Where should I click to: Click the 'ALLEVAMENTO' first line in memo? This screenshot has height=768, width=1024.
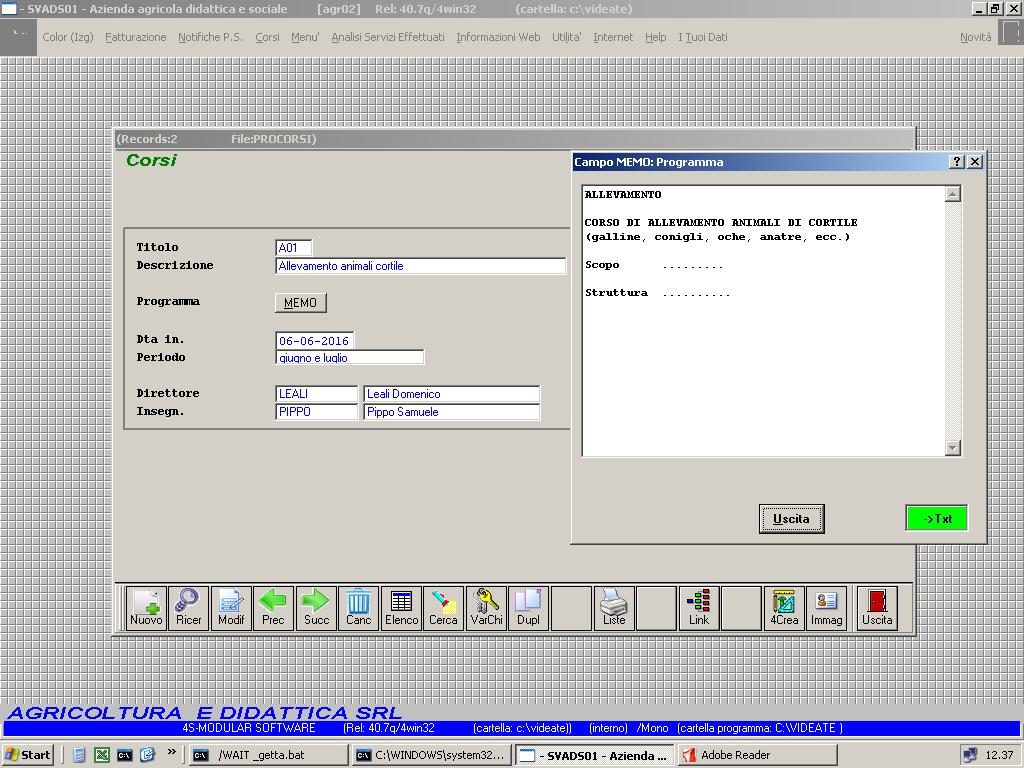[623, 195]
